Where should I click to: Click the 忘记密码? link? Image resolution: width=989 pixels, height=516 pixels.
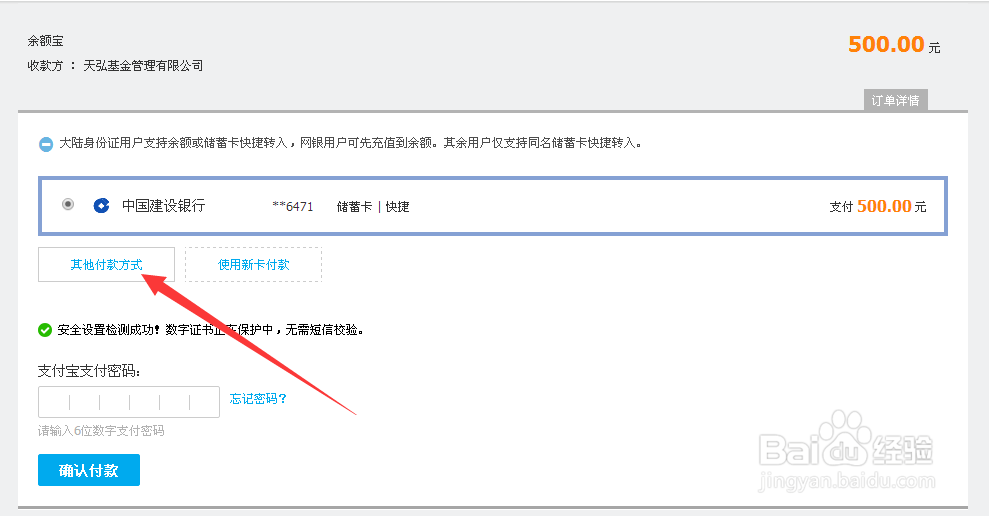click(x=258, y=399)
